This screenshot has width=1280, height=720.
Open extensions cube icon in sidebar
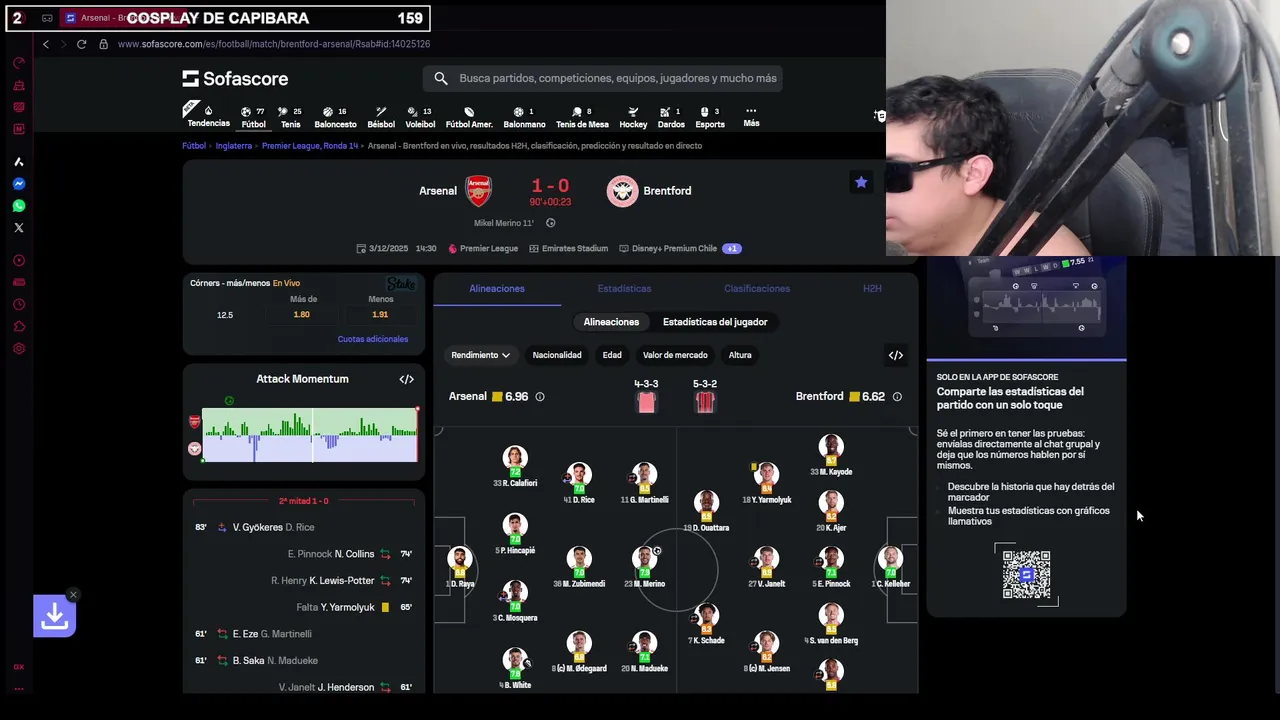[18, 327]
